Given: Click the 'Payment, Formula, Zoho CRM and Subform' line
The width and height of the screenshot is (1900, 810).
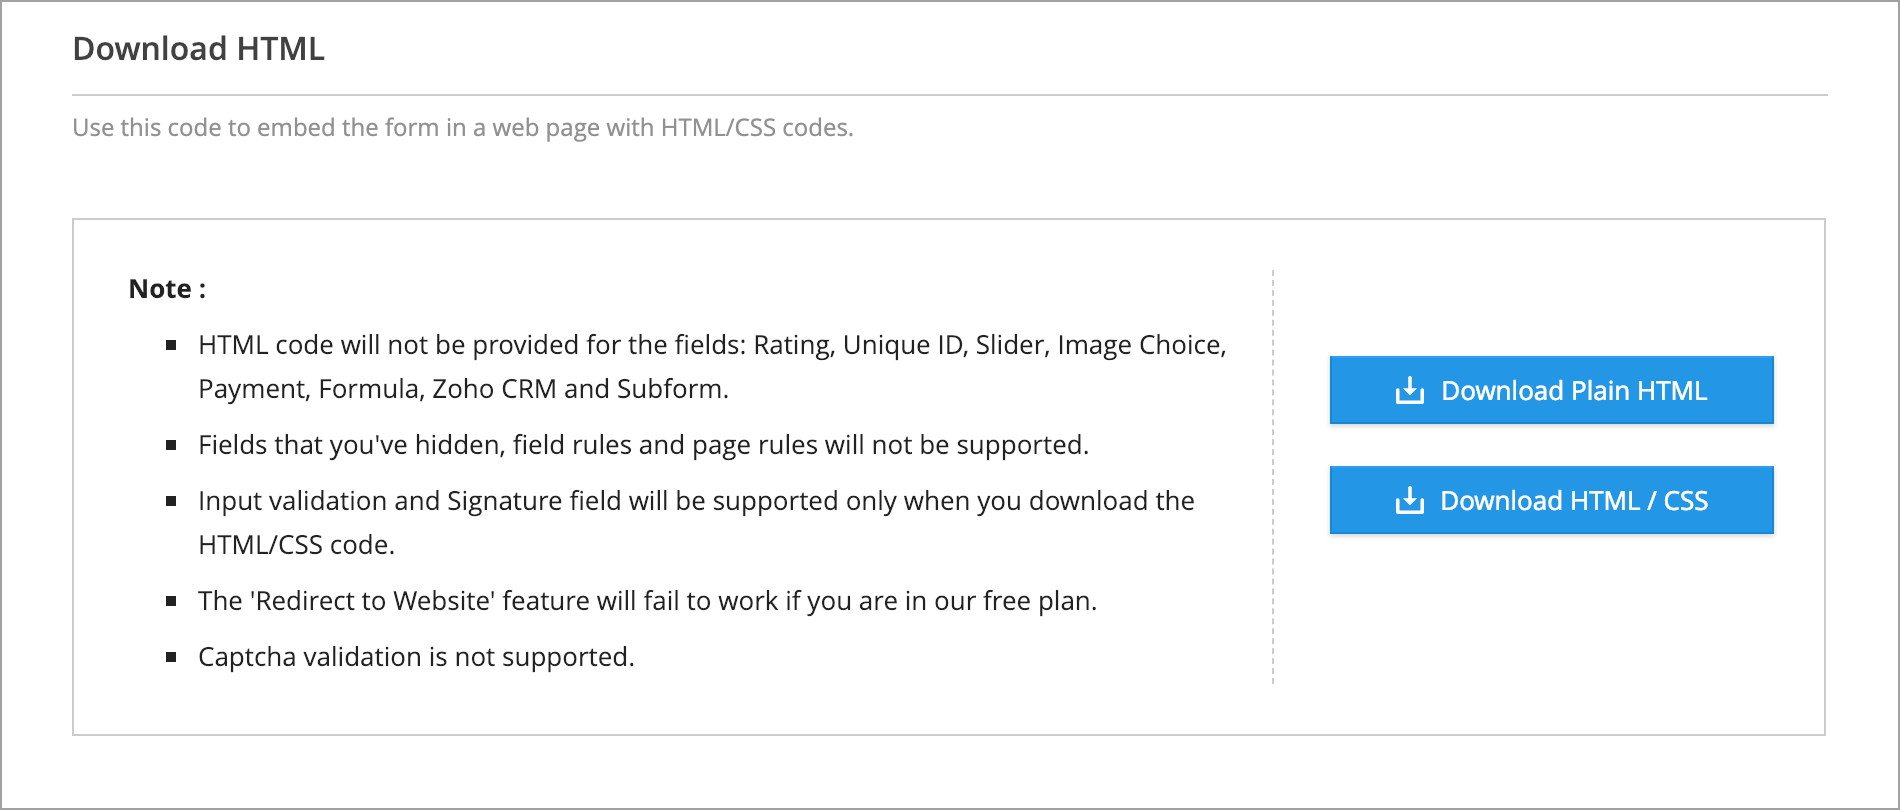Looking at the screenshot, I should click(463, 389).
